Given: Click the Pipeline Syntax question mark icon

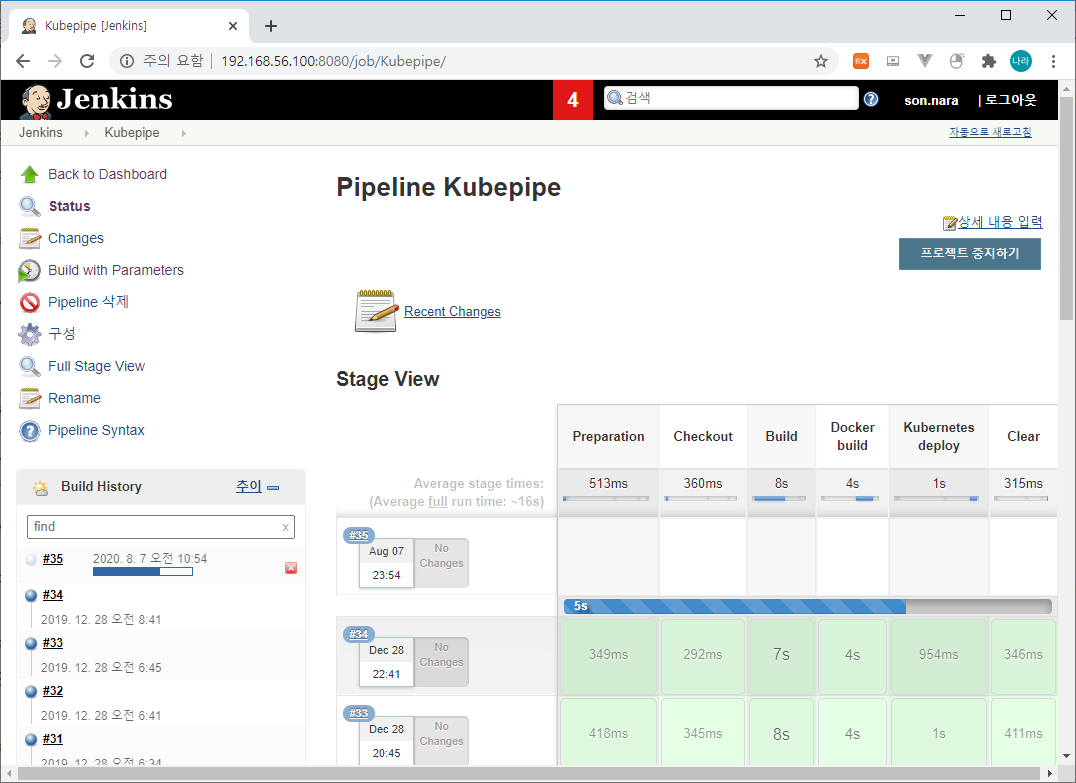Looking at the screenshot, I should click(x=30, y=430).
